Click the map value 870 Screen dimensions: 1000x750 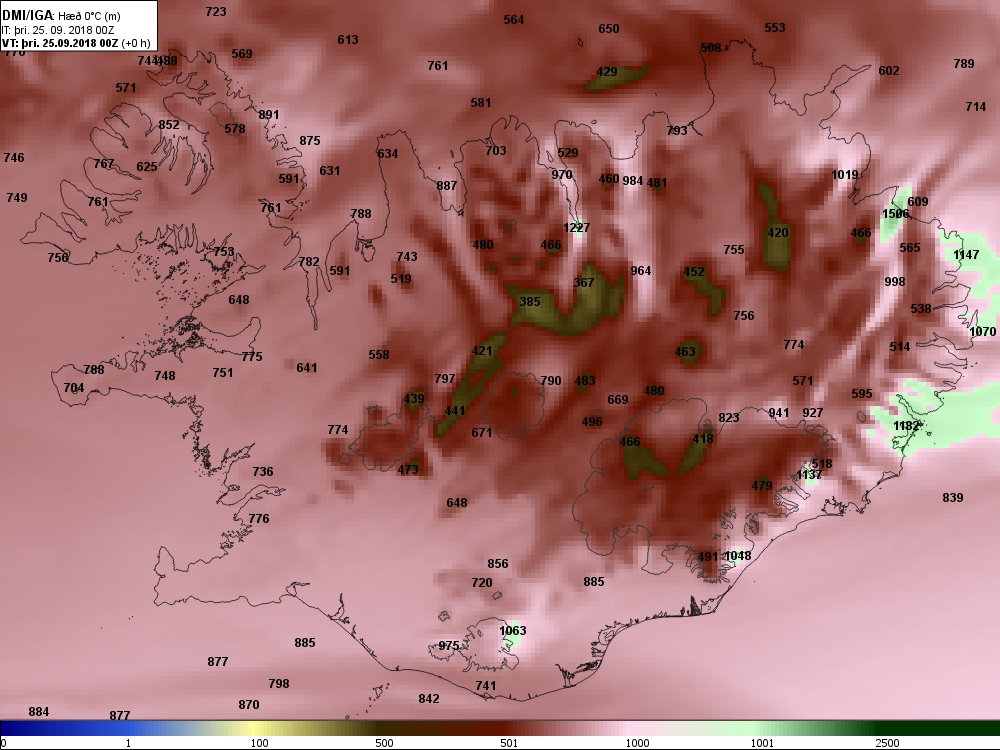(249, 705)
